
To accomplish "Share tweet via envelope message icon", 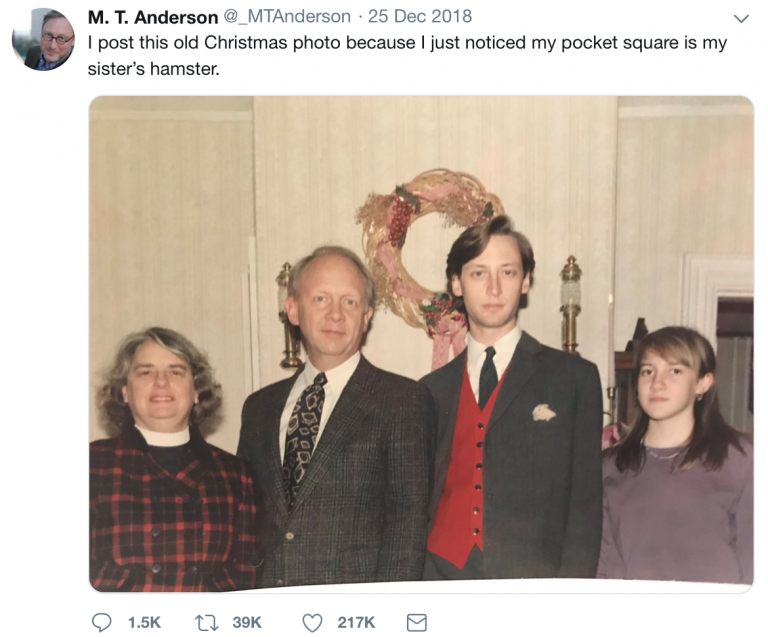I will point(417,623).
